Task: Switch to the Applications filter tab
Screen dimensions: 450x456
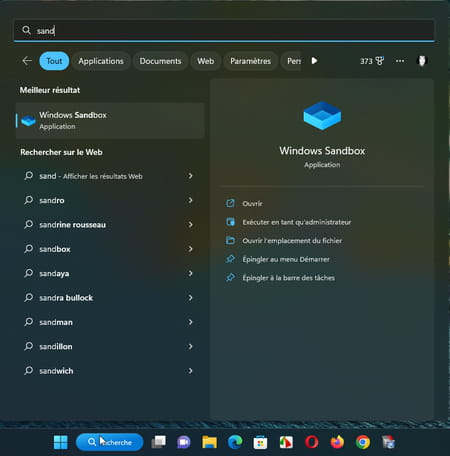Action: (x=101, y=61)
